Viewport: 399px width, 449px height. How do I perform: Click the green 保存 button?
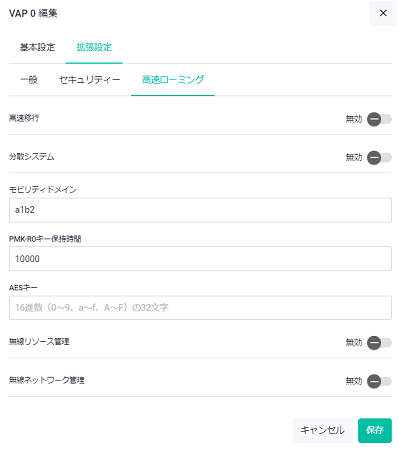point(375,430)
